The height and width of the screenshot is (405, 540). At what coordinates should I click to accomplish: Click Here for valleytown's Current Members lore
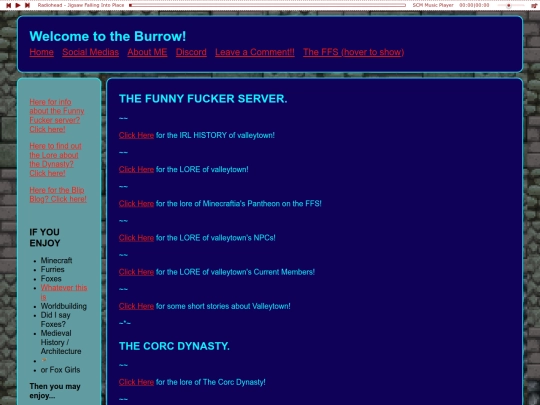click(x=136, y=272)
